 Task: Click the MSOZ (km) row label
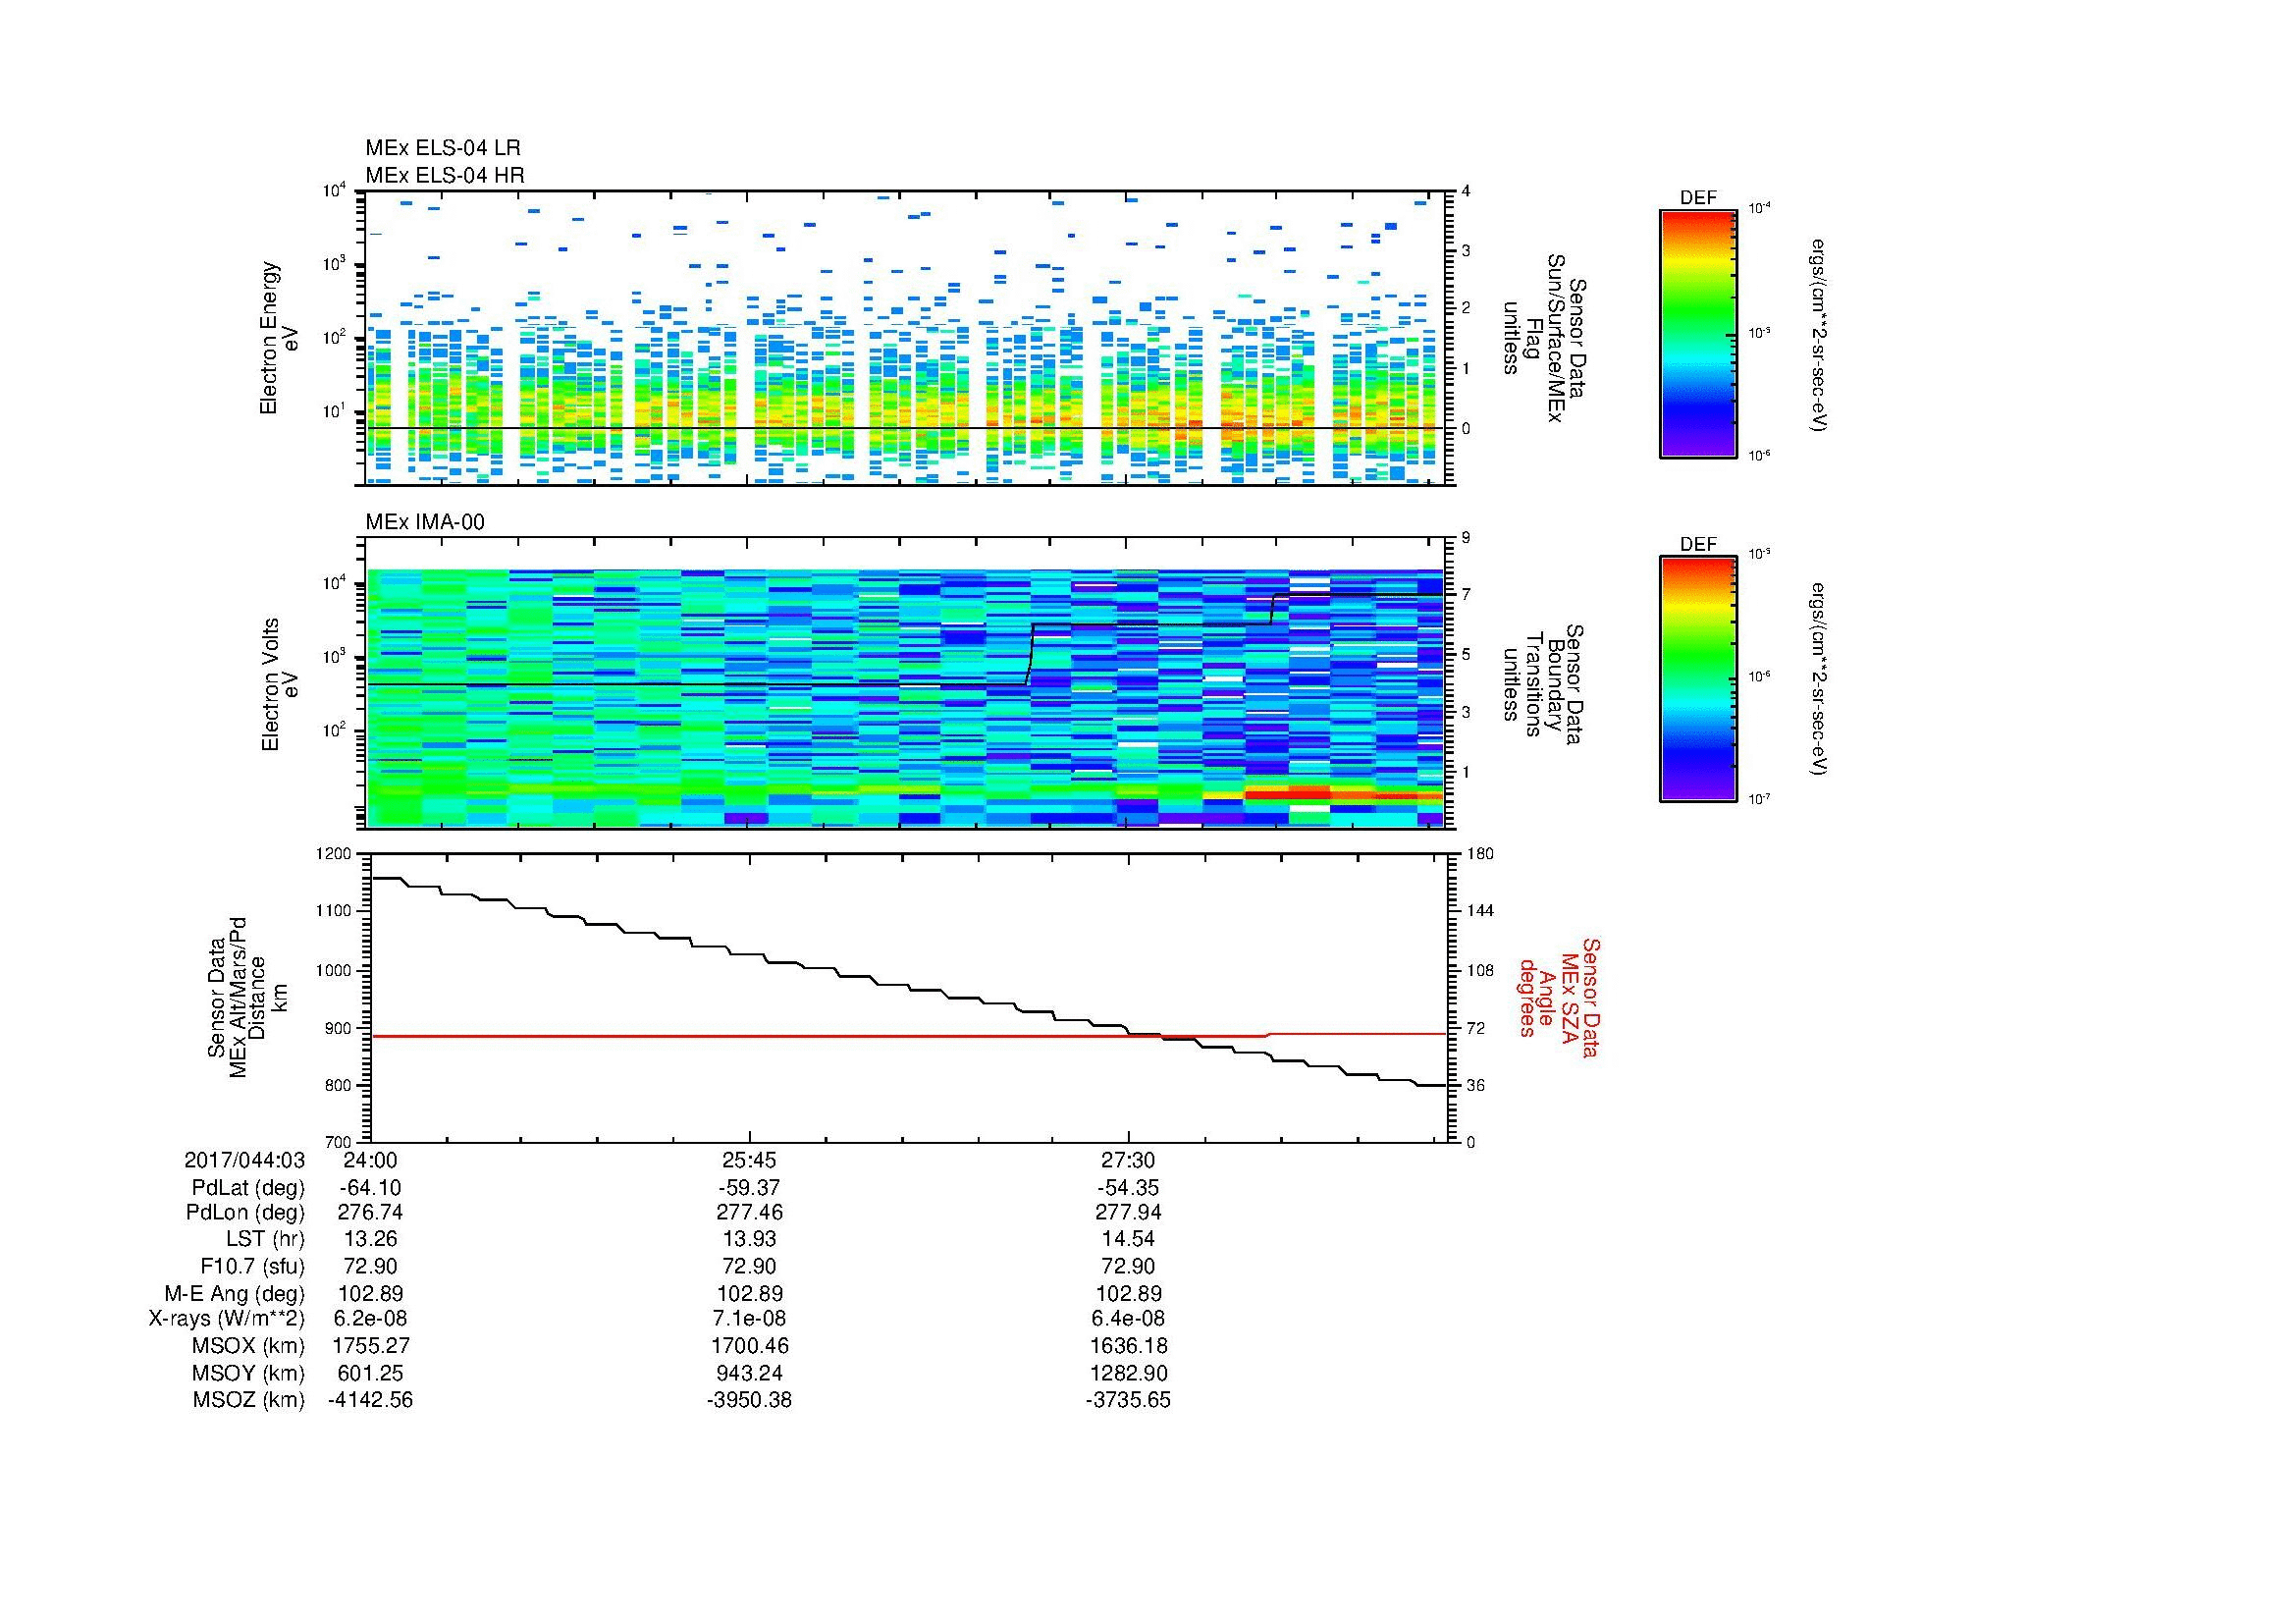click(248, 1400)
